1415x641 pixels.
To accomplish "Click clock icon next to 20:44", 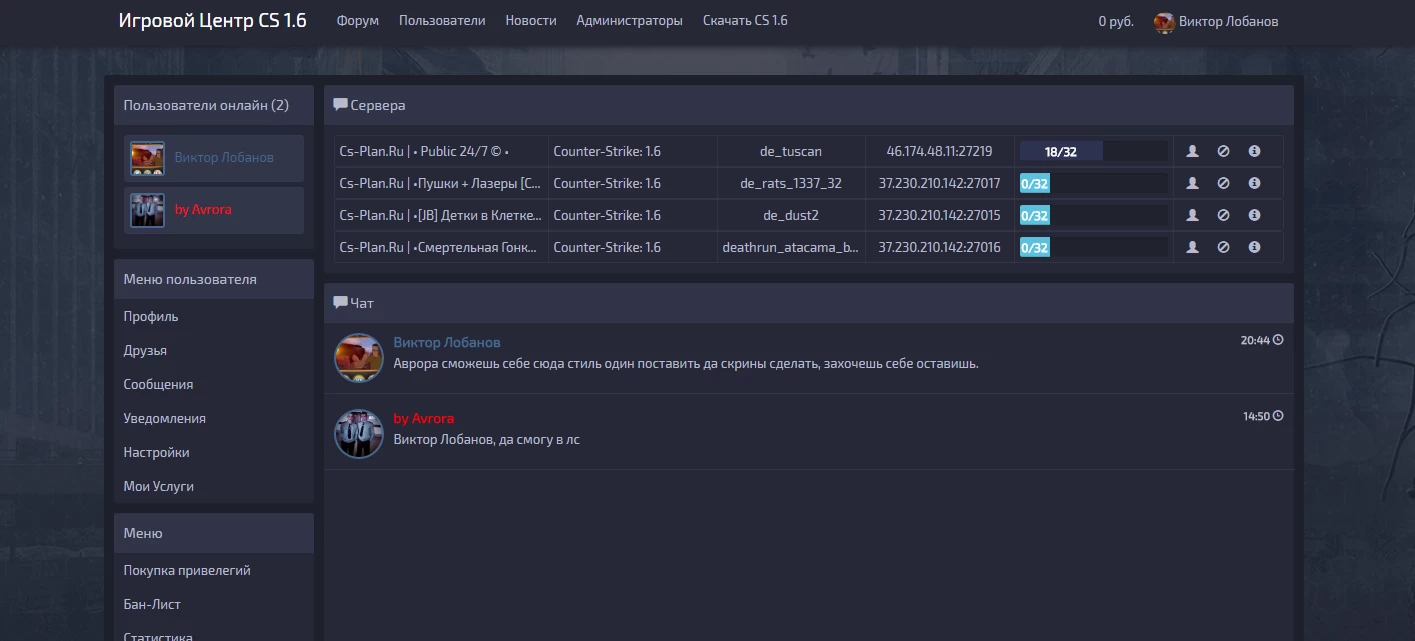I will coord(1278,340).
